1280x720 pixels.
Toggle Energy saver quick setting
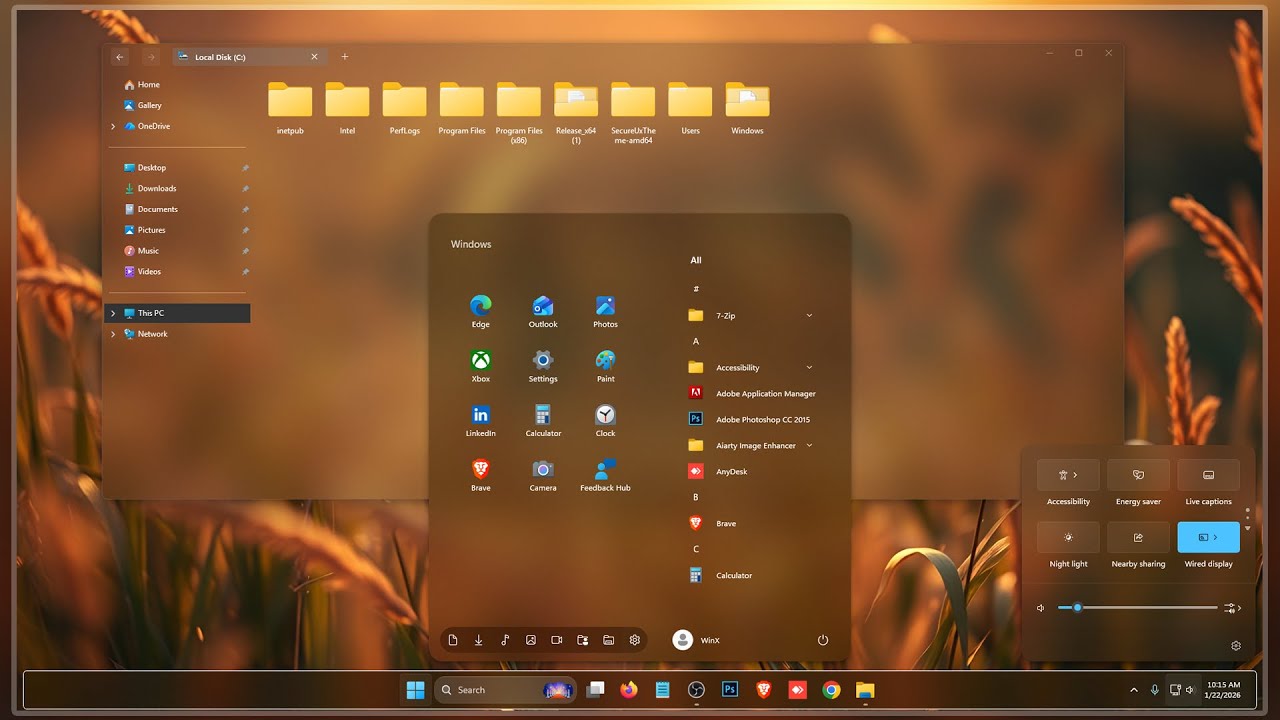click(1138, 475)
